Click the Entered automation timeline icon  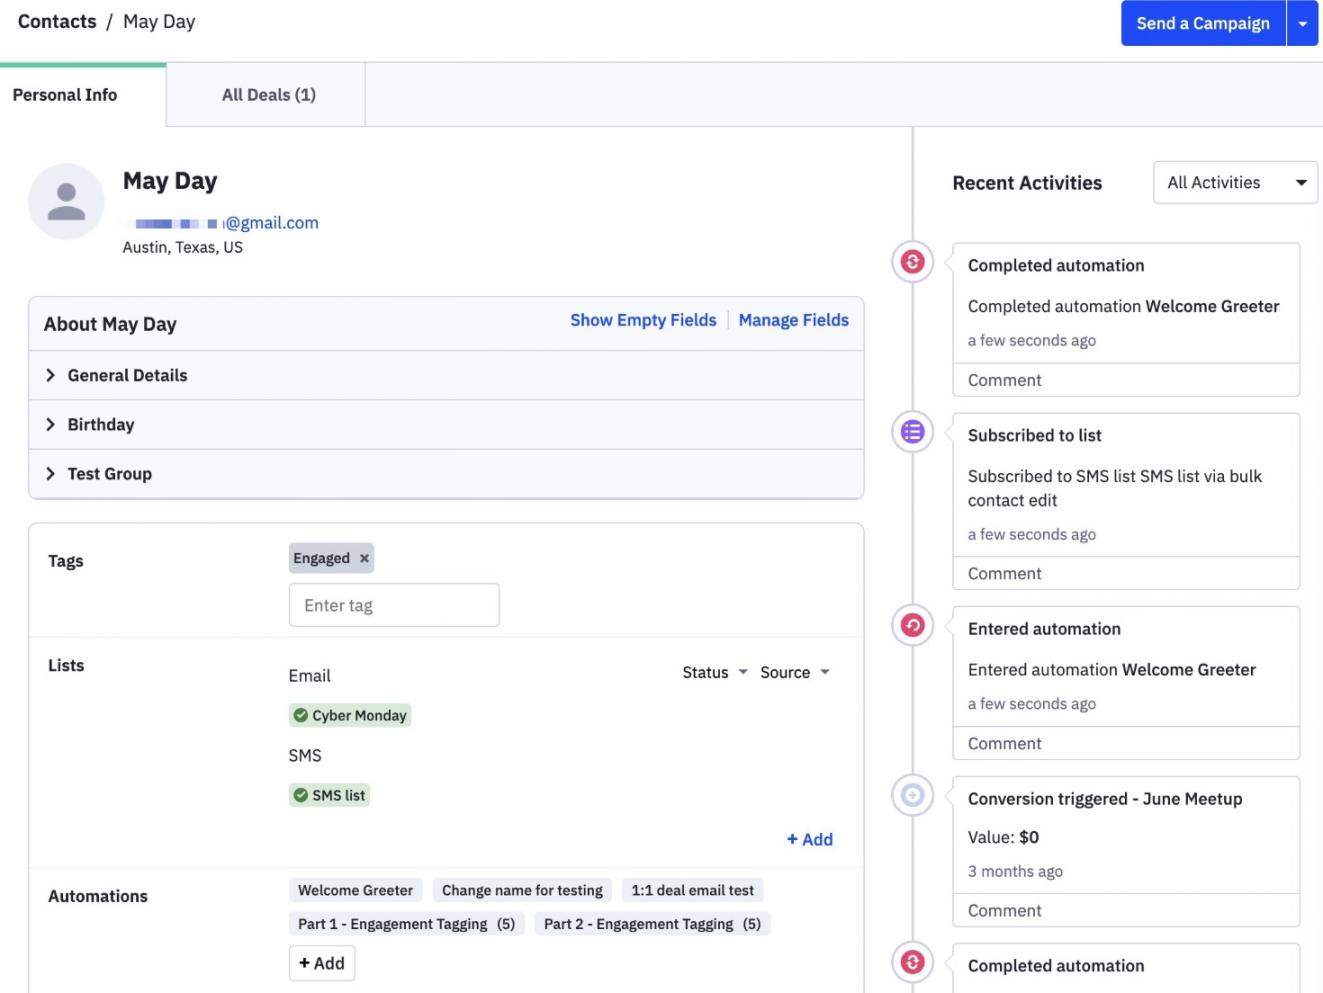[911, 625]
